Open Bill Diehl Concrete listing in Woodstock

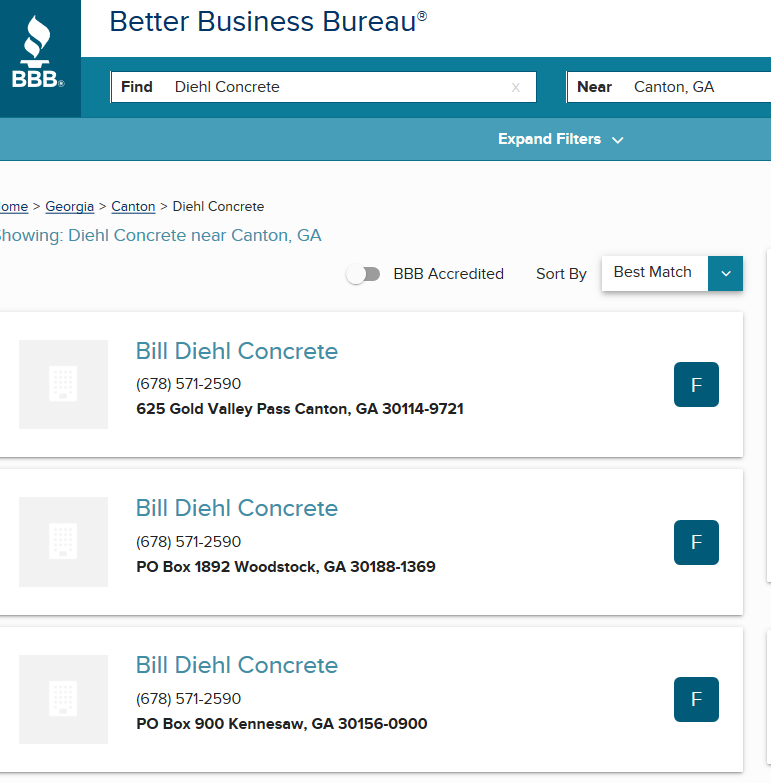tap(237, 508)
